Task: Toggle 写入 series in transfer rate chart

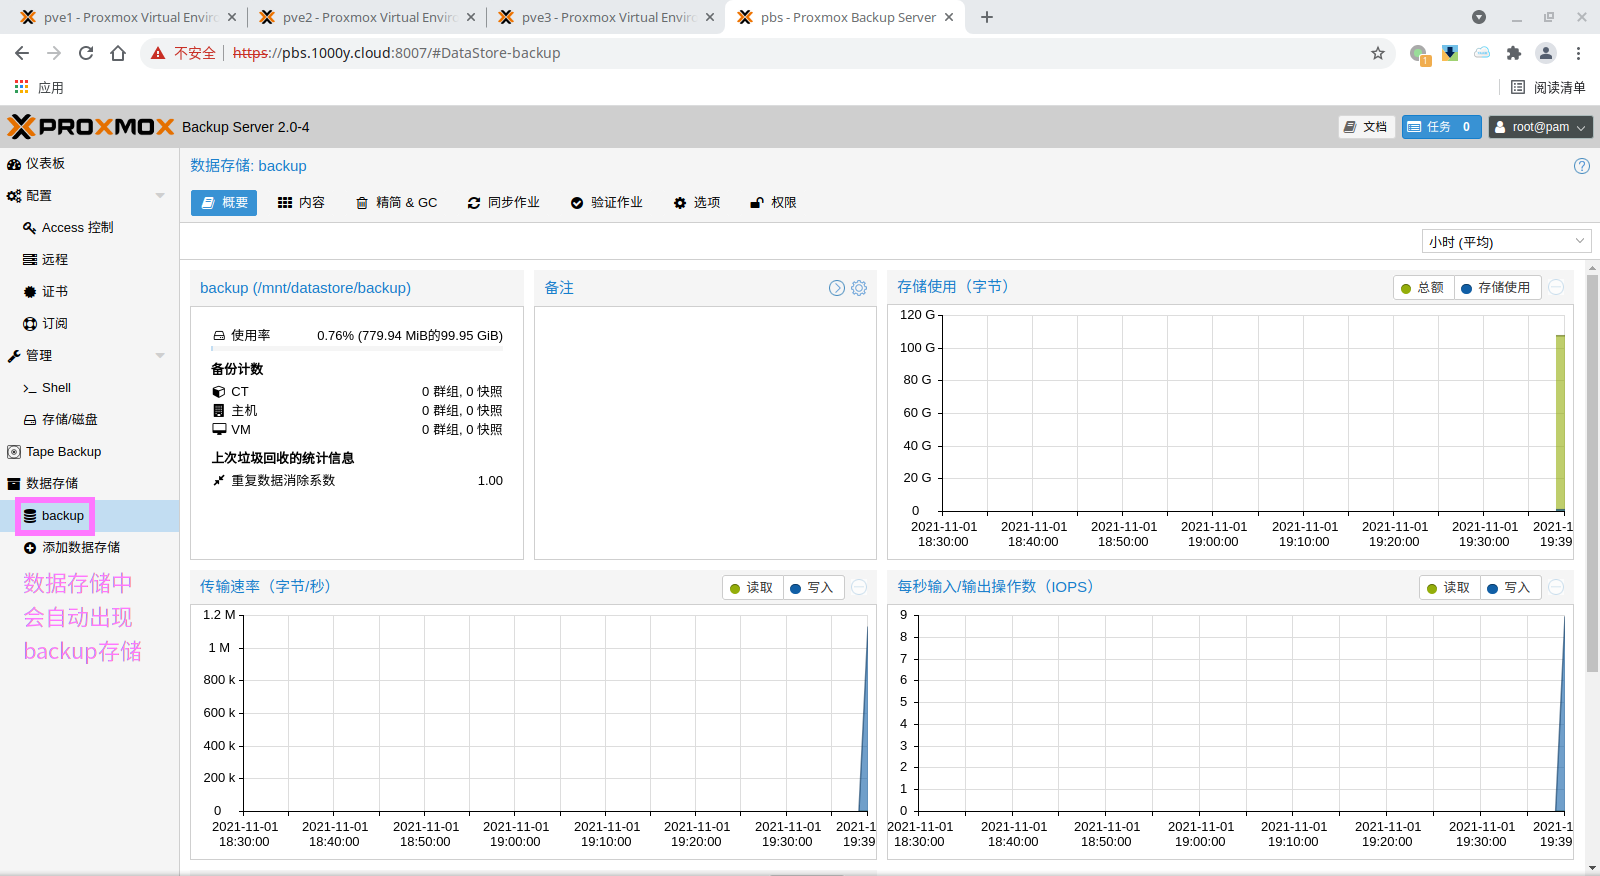Action: point(812,588)
